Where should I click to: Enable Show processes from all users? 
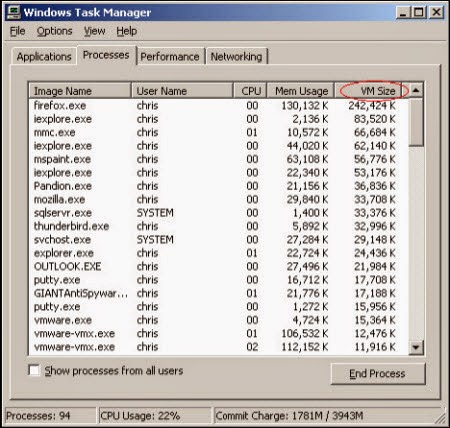[34, 370]
